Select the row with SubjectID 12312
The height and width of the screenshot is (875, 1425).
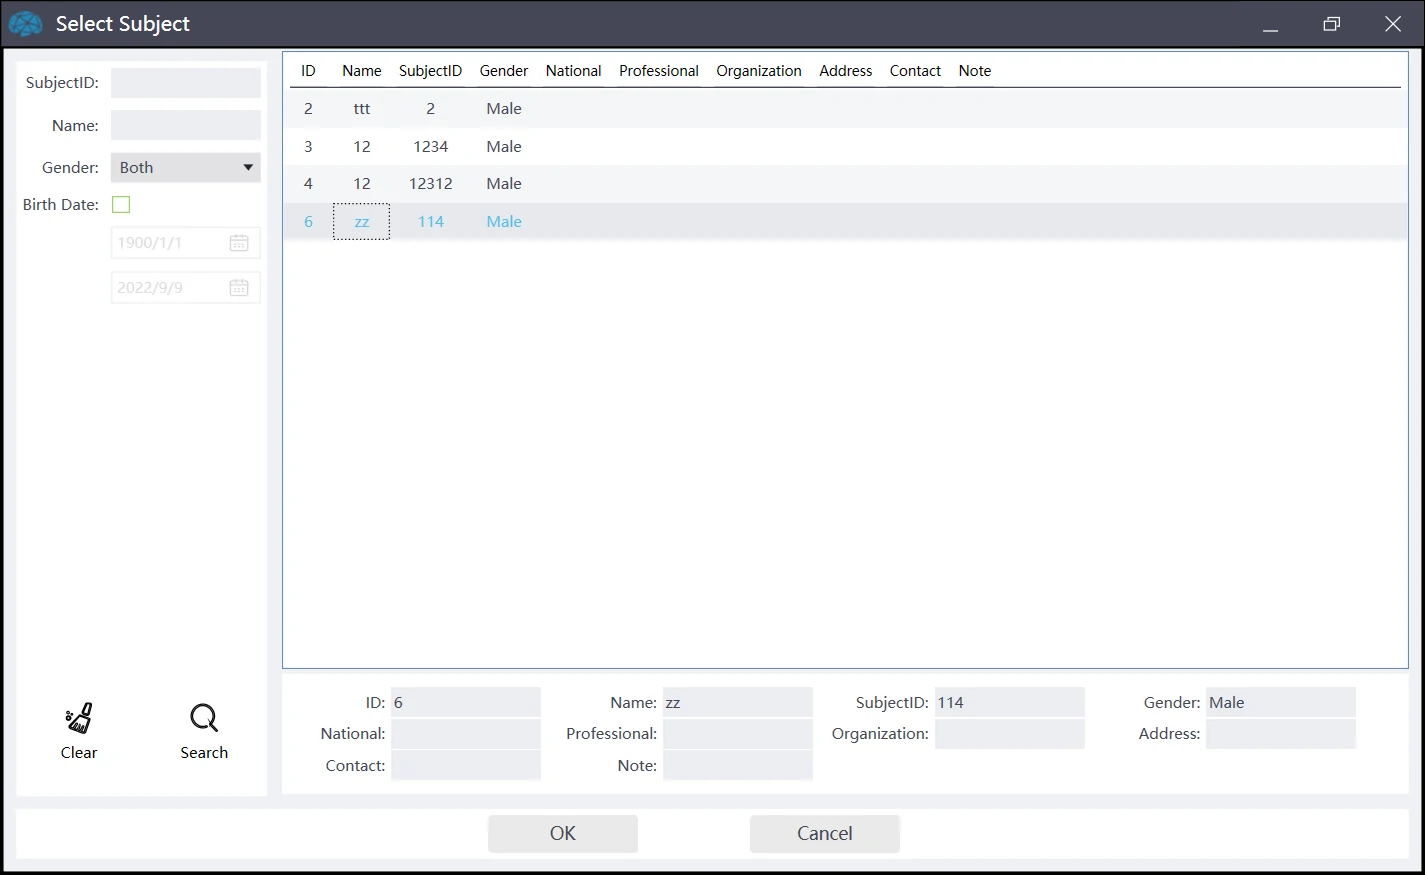pos(430,184)
